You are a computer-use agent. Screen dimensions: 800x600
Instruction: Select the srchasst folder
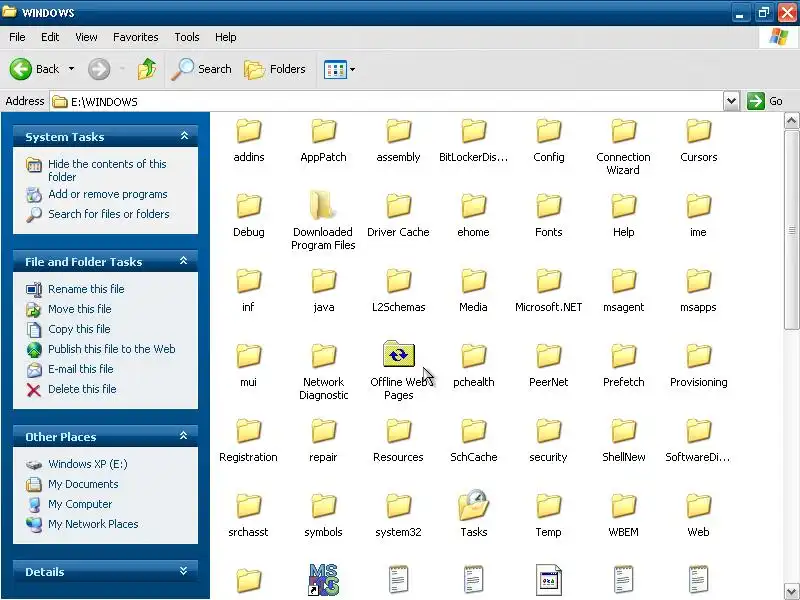(248, 514)
